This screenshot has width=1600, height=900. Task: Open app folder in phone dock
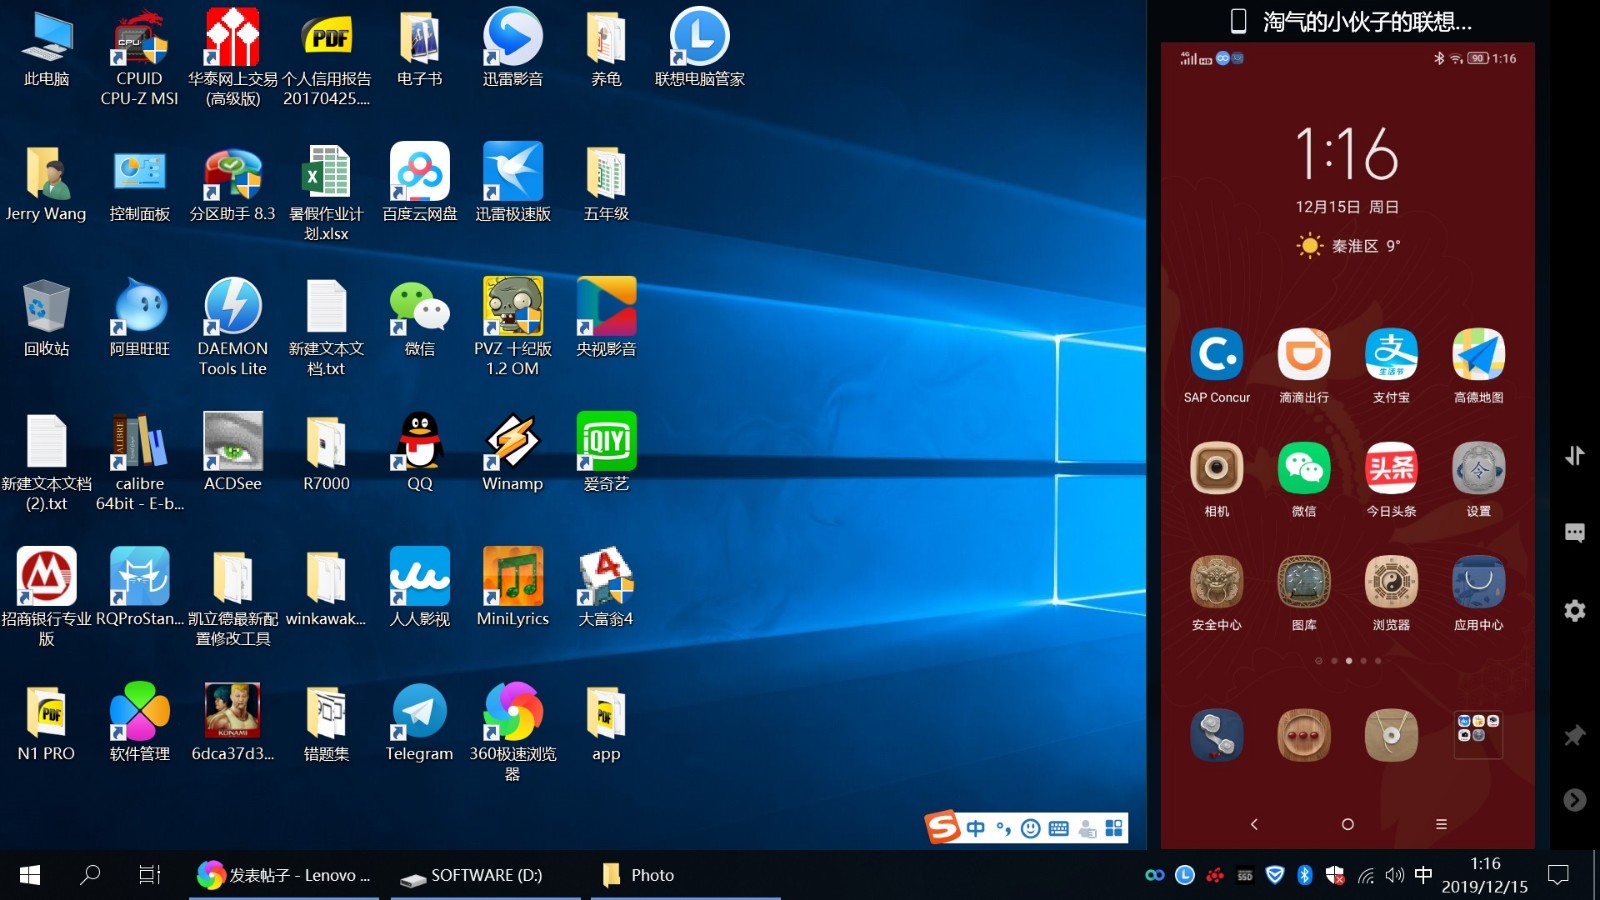coord(1478,735)
